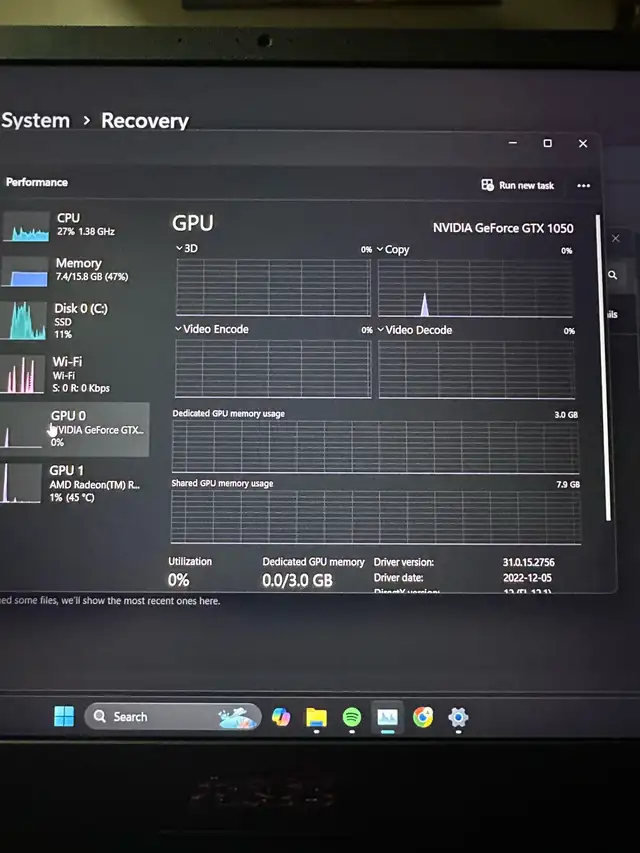Click the driver version 31.0.15.2756 value
This screenshot has width=640, height=853.
point(528,563)
